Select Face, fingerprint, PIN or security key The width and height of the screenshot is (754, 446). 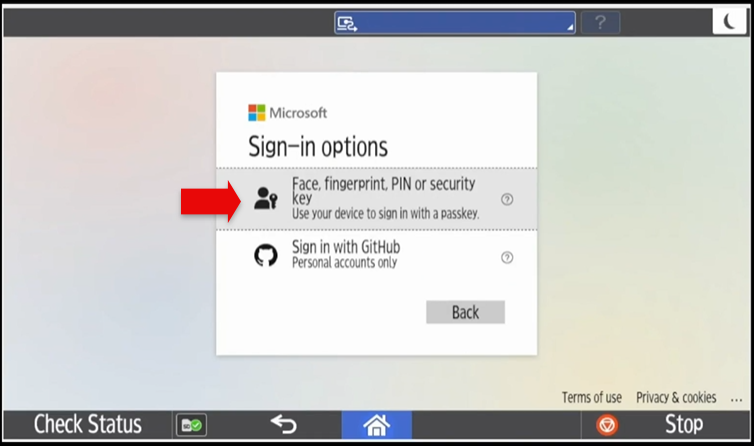tap(377, 199)
